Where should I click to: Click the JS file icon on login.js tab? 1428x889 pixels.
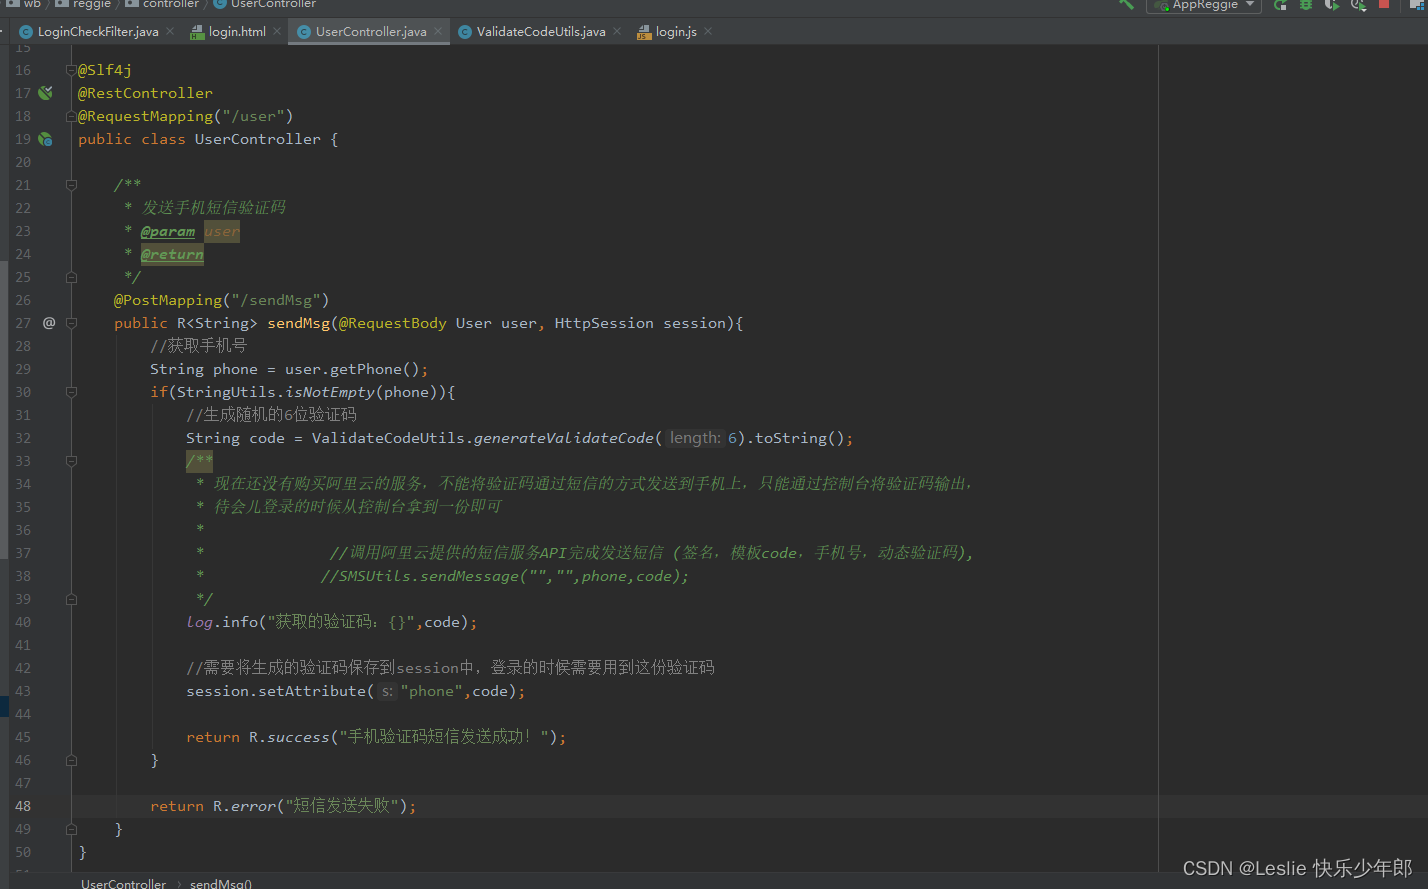pyautogui.click(x=644, y=32)
